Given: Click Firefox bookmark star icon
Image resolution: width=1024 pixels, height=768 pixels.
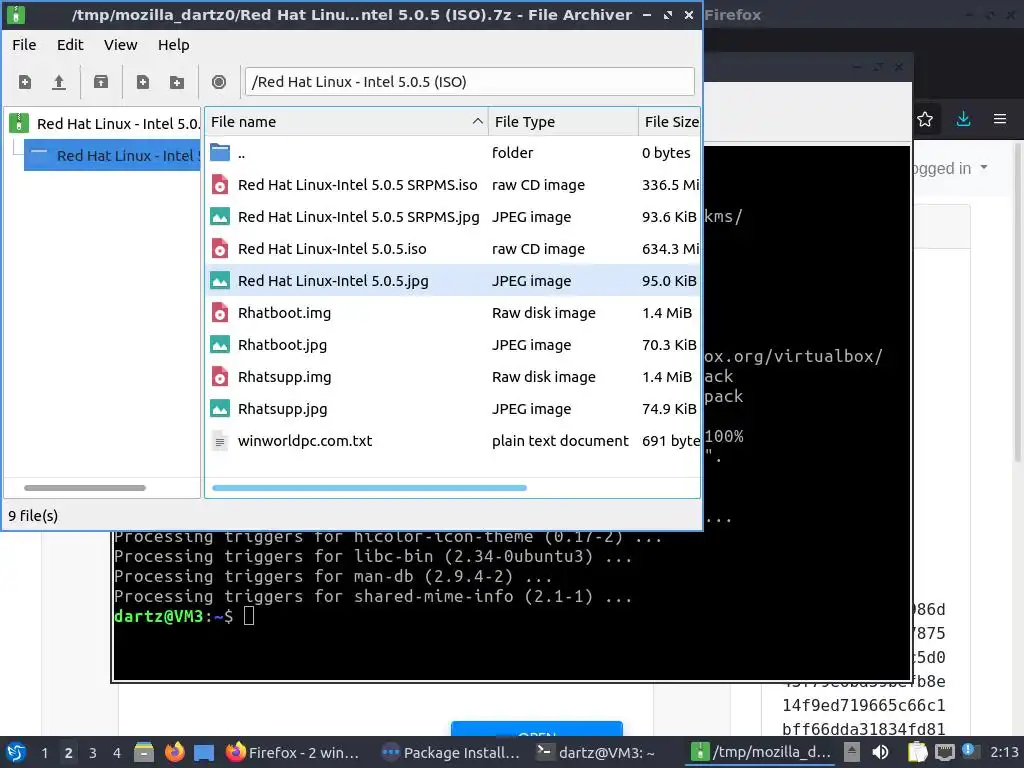Looking at the screenshot, I should [925, 120].
